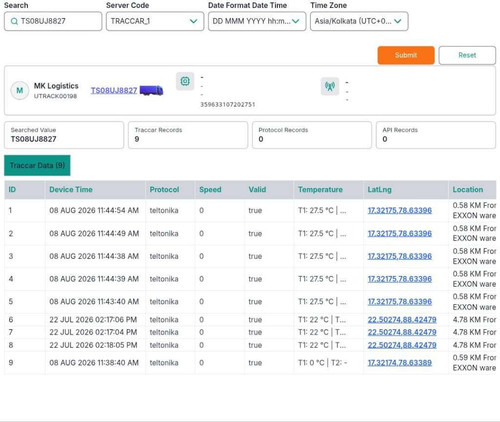Viewport: 500px width, 422px height.
Task: Open the Time Zone Asia/Kolkata dropdown
Action: (x=359, y=21)
